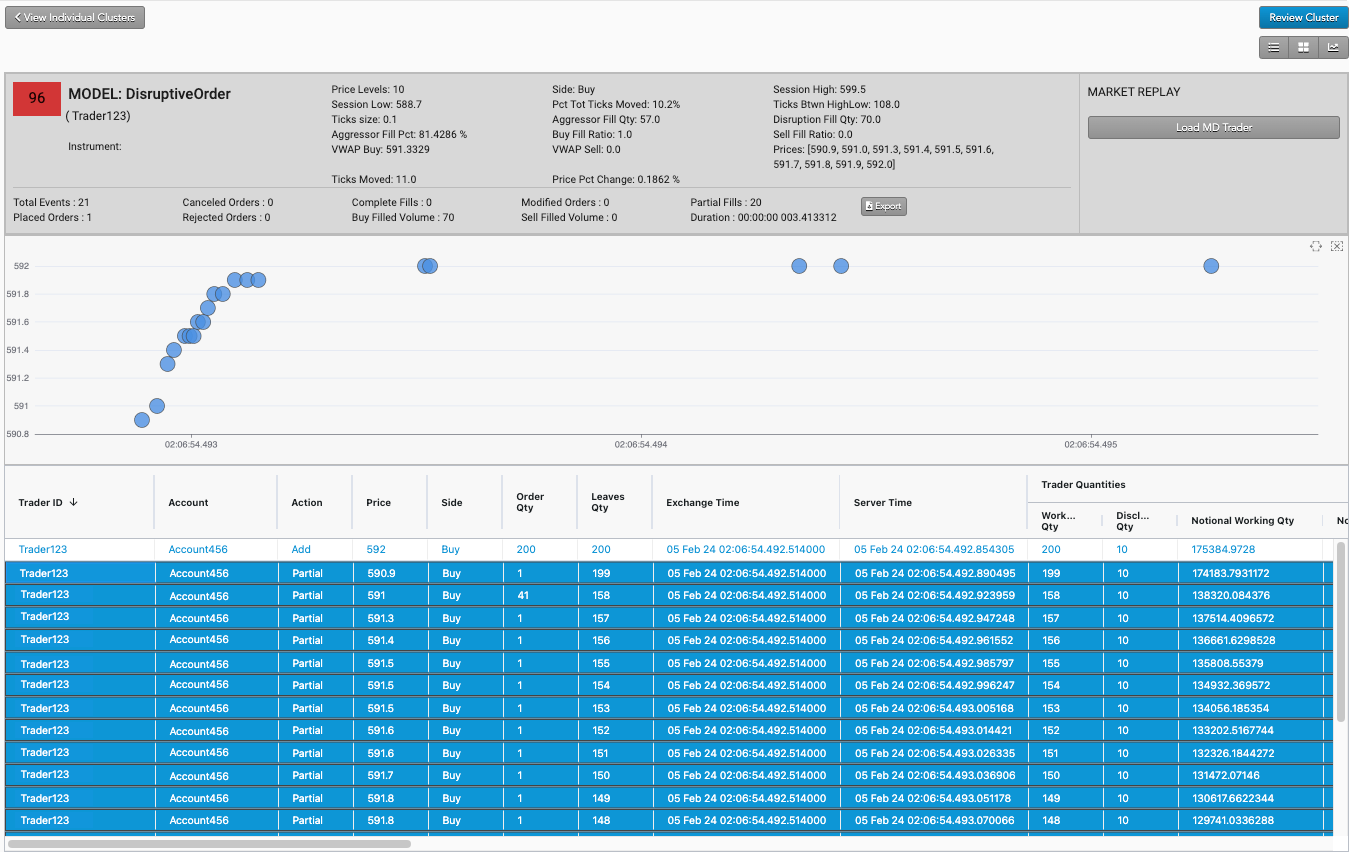Click chart data point at price 591.4

click(174, 350)
